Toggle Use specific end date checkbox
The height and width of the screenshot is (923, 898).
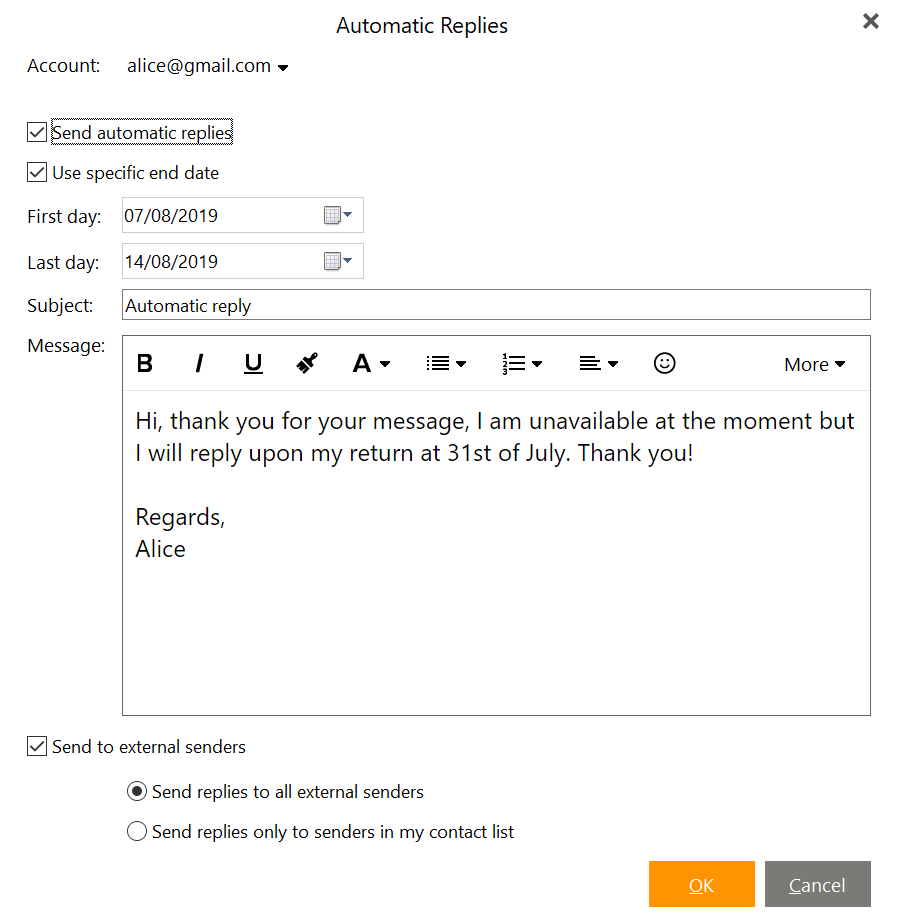[x=36, y=172]
